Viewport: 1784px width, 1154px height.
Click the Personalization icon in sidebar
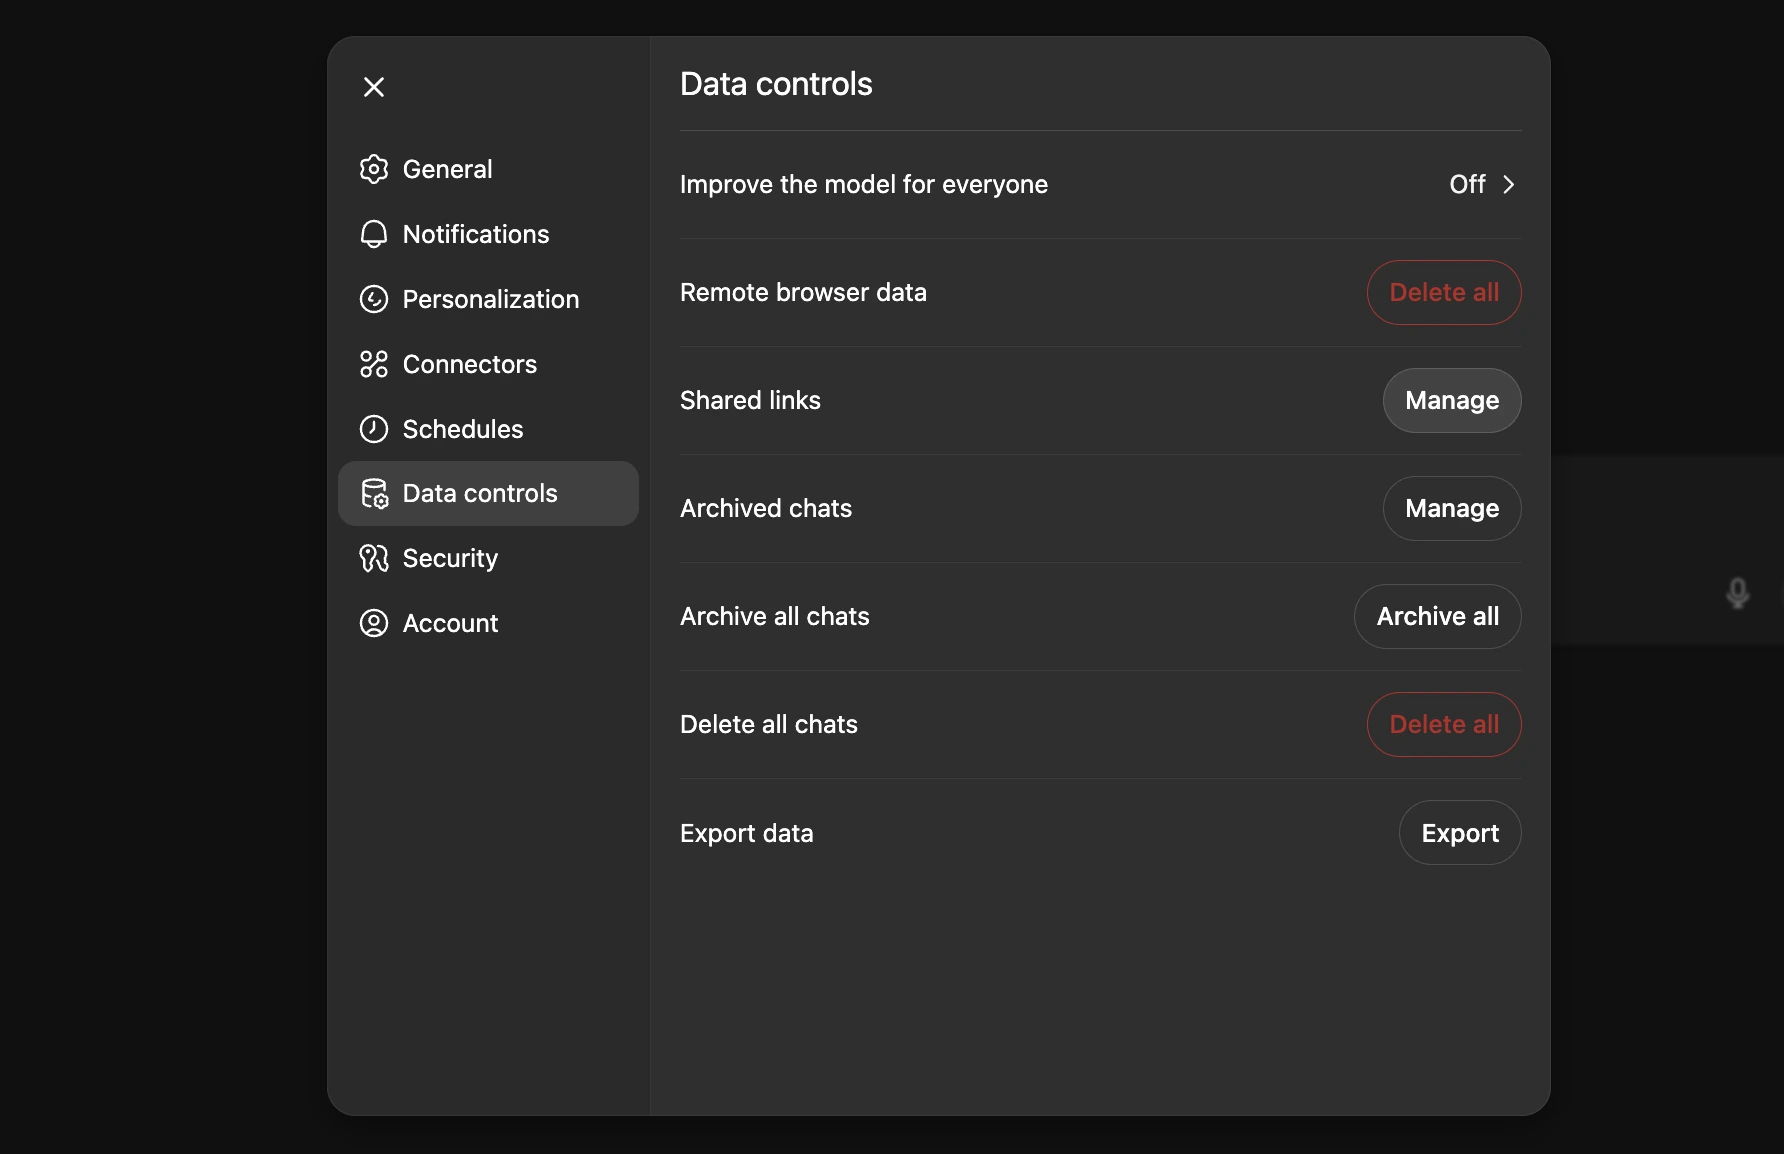tap(373, 299)
